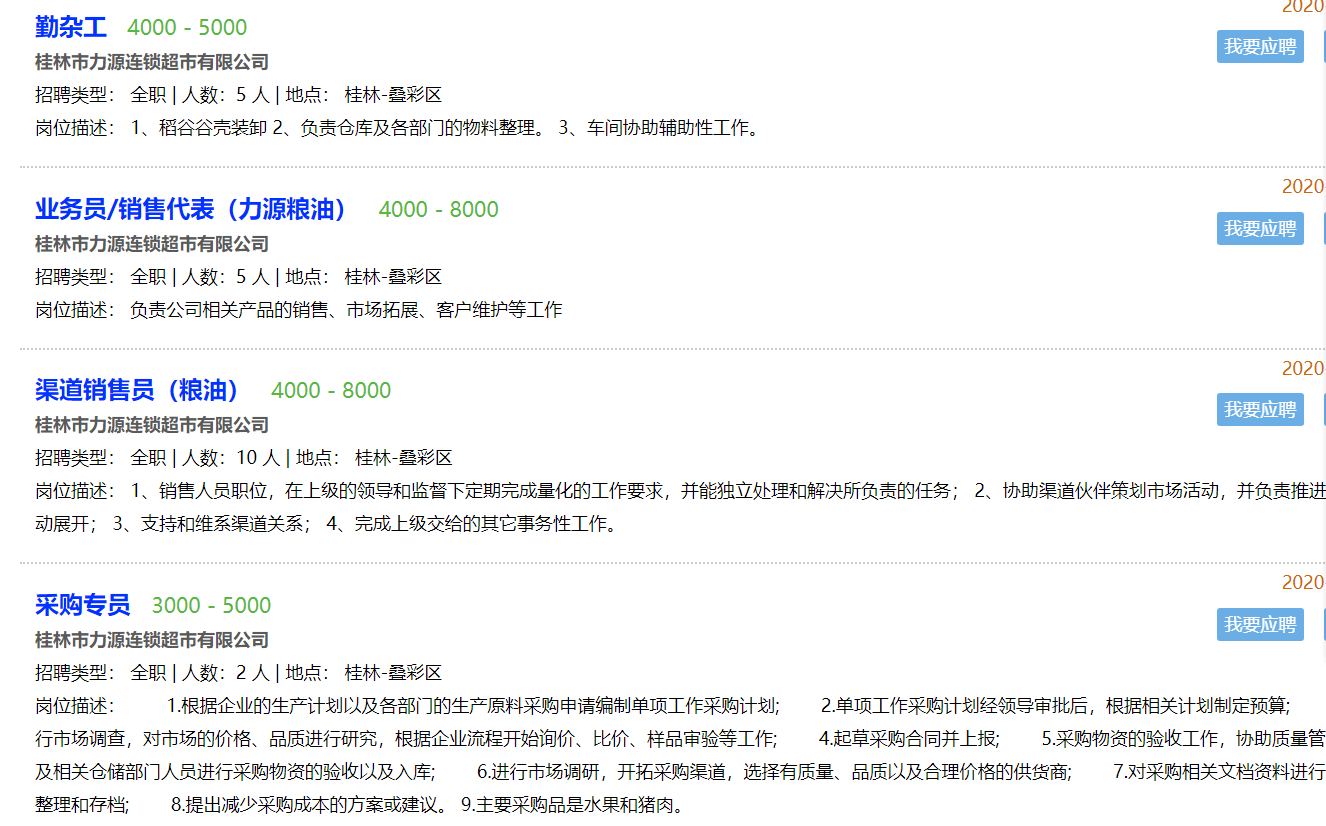This screenshot has height=826, width=1326.
Task: Select salary 3000 - 5000 of 采购专员
Action: [211, 605]
